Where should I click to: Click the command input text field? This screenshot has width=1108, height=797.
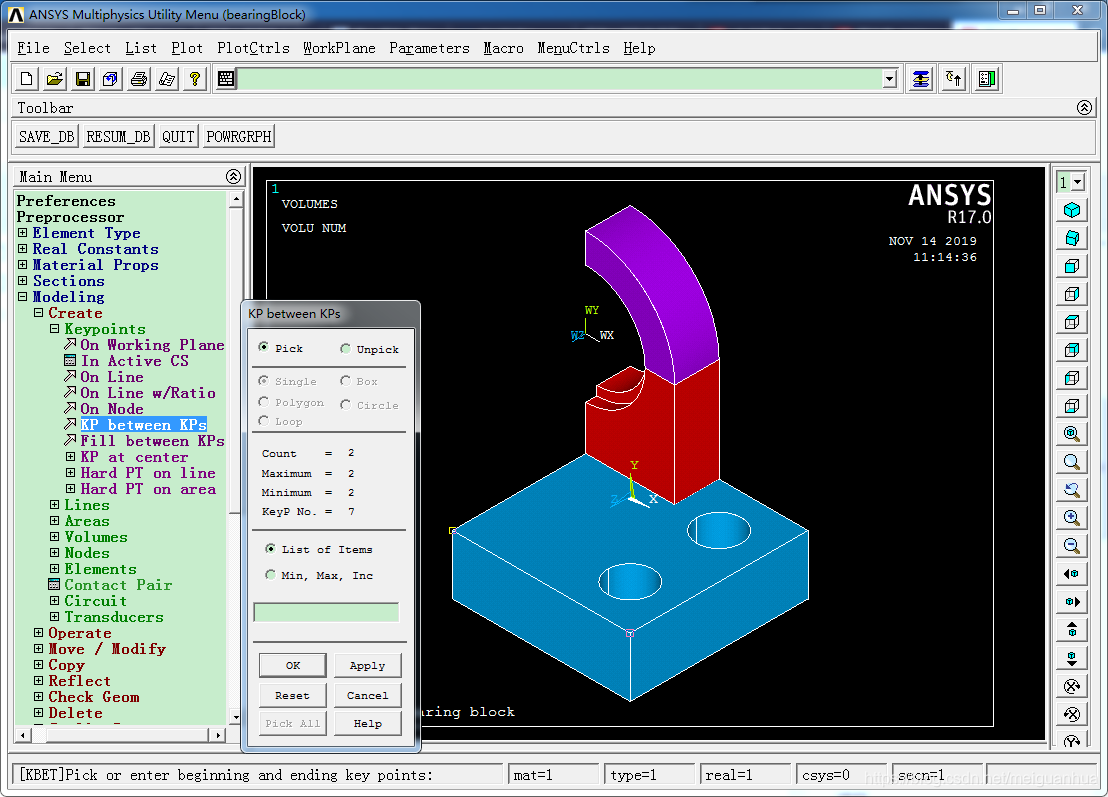pos(560,79)
